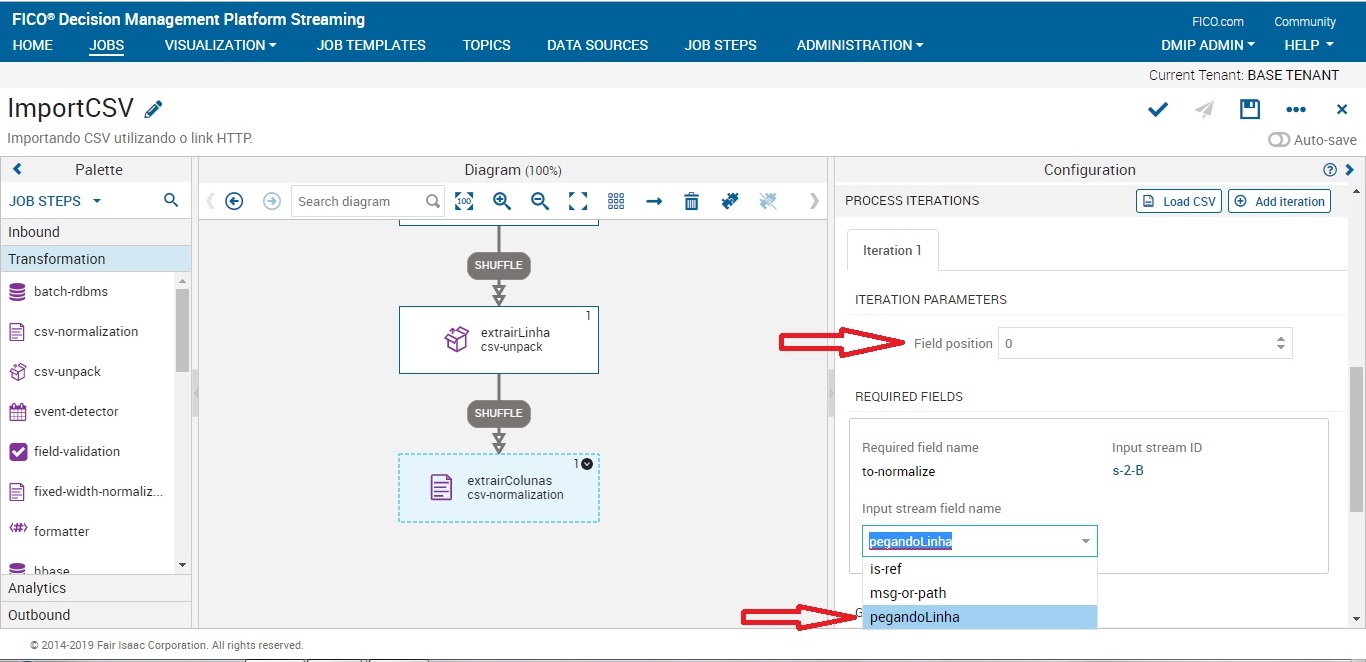
Task: Select pegandoLinha from the input stream dropdown
Action: click(x=914, y=617)
